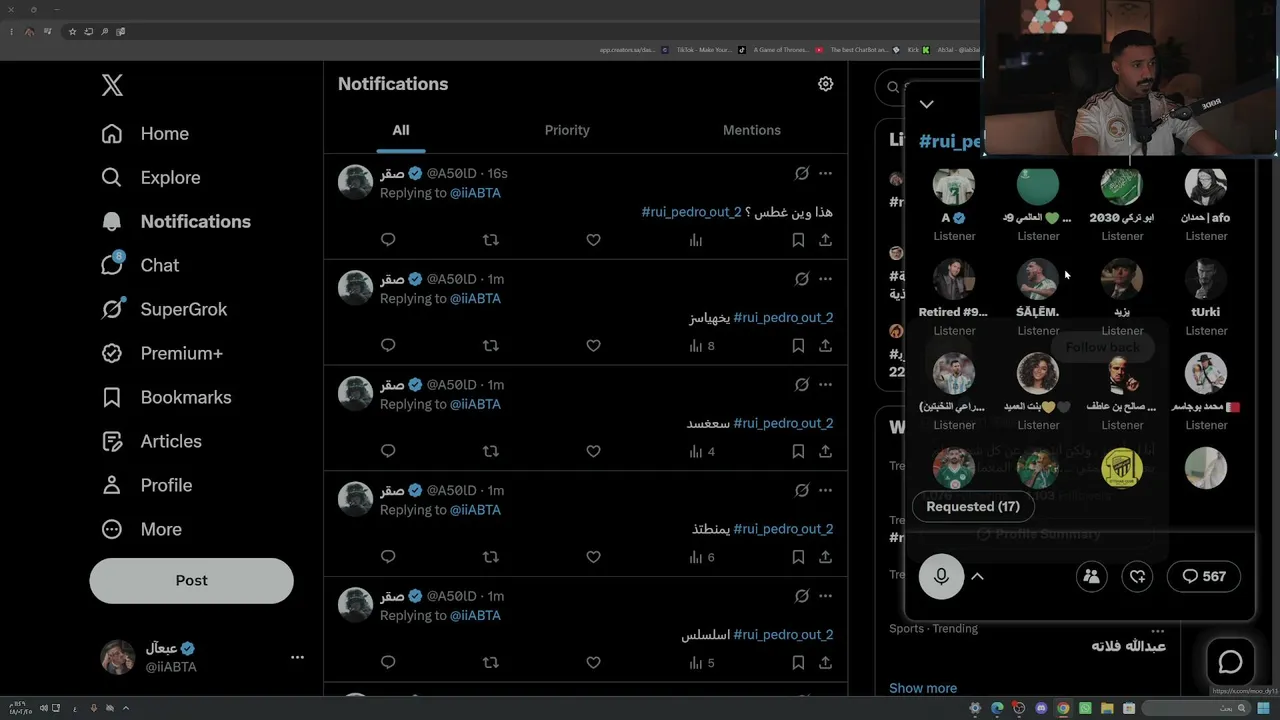Collapse the Space panel with chevron

coord(927,104)
